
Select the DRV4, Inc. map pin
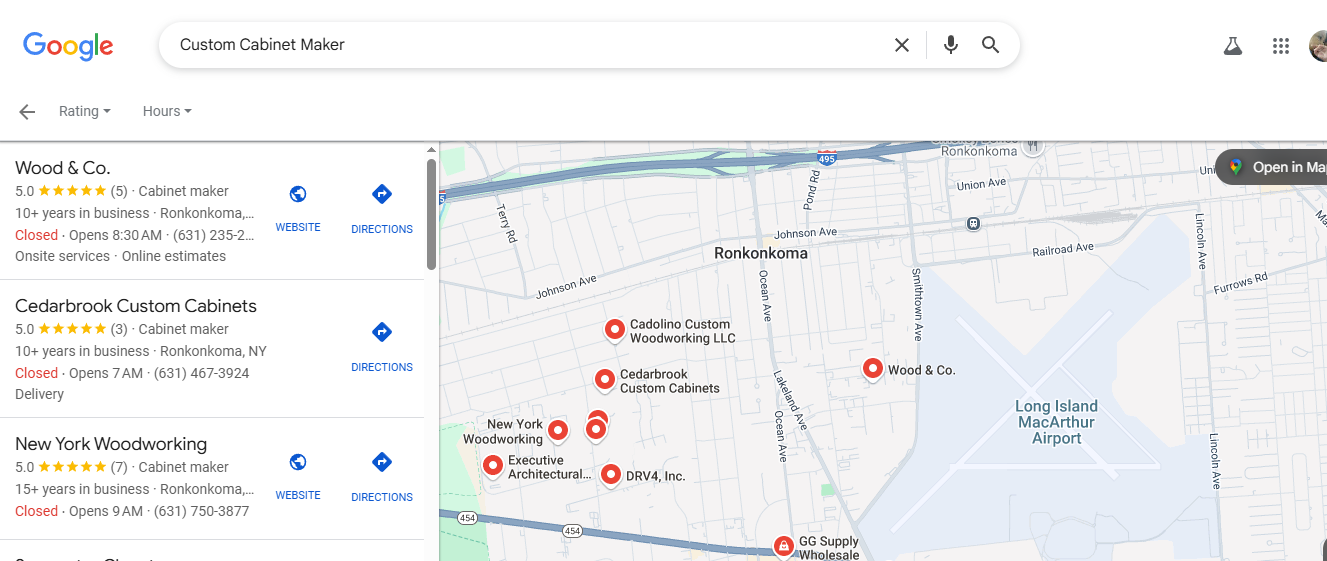click(611, 475)
